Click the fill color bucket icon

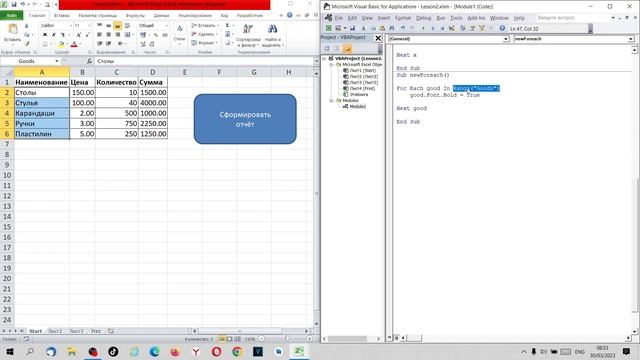pos(61,44)
